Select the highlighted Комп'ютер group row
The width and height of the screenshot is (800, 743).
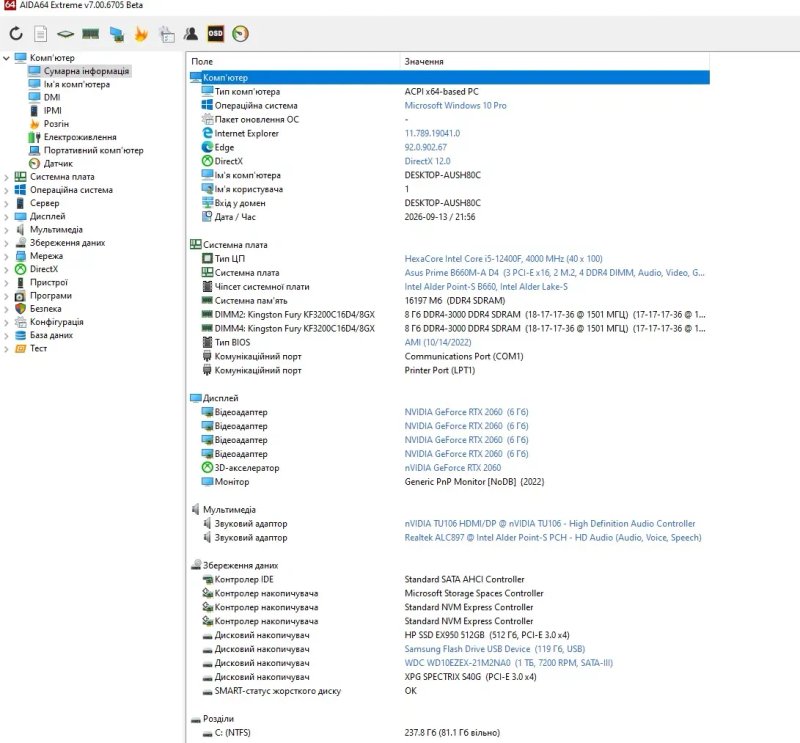tap(449, 78)
